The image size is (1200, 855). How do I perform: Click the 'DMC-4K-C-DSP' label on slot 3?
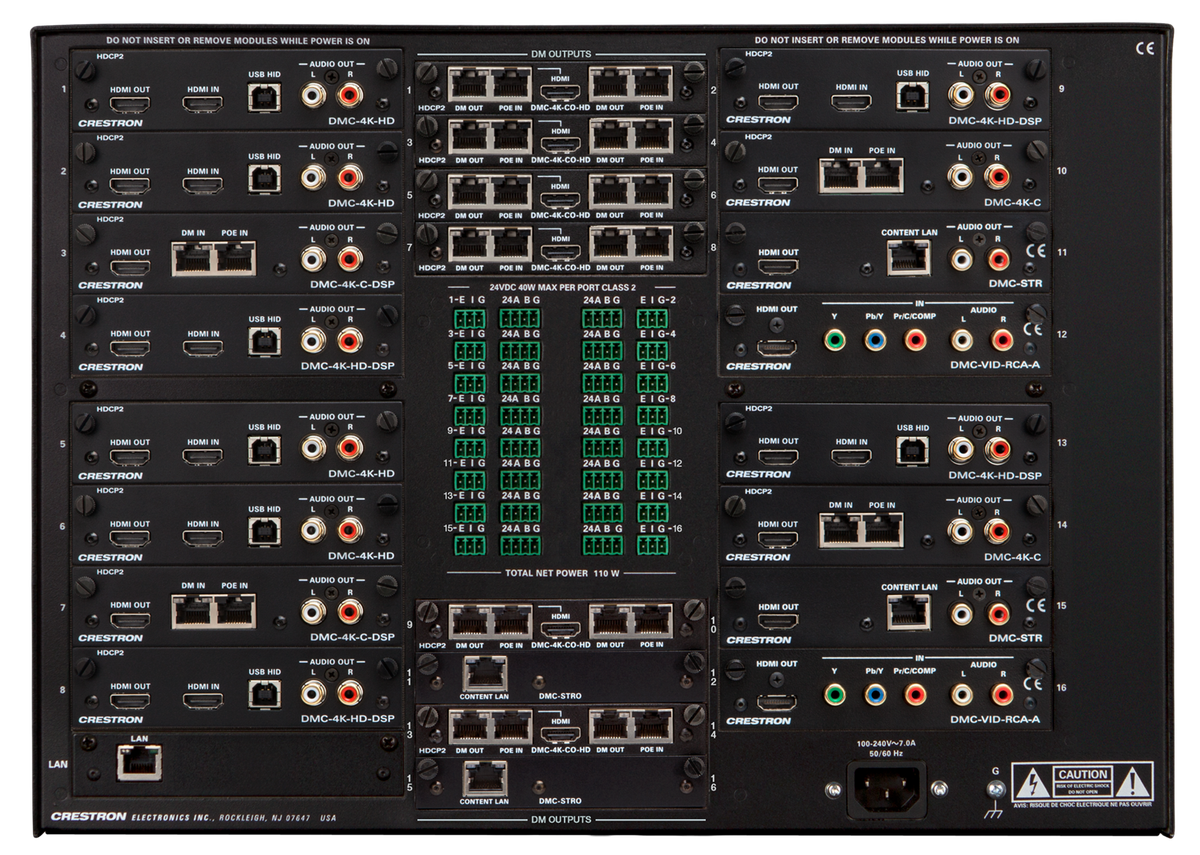(352, 285)
